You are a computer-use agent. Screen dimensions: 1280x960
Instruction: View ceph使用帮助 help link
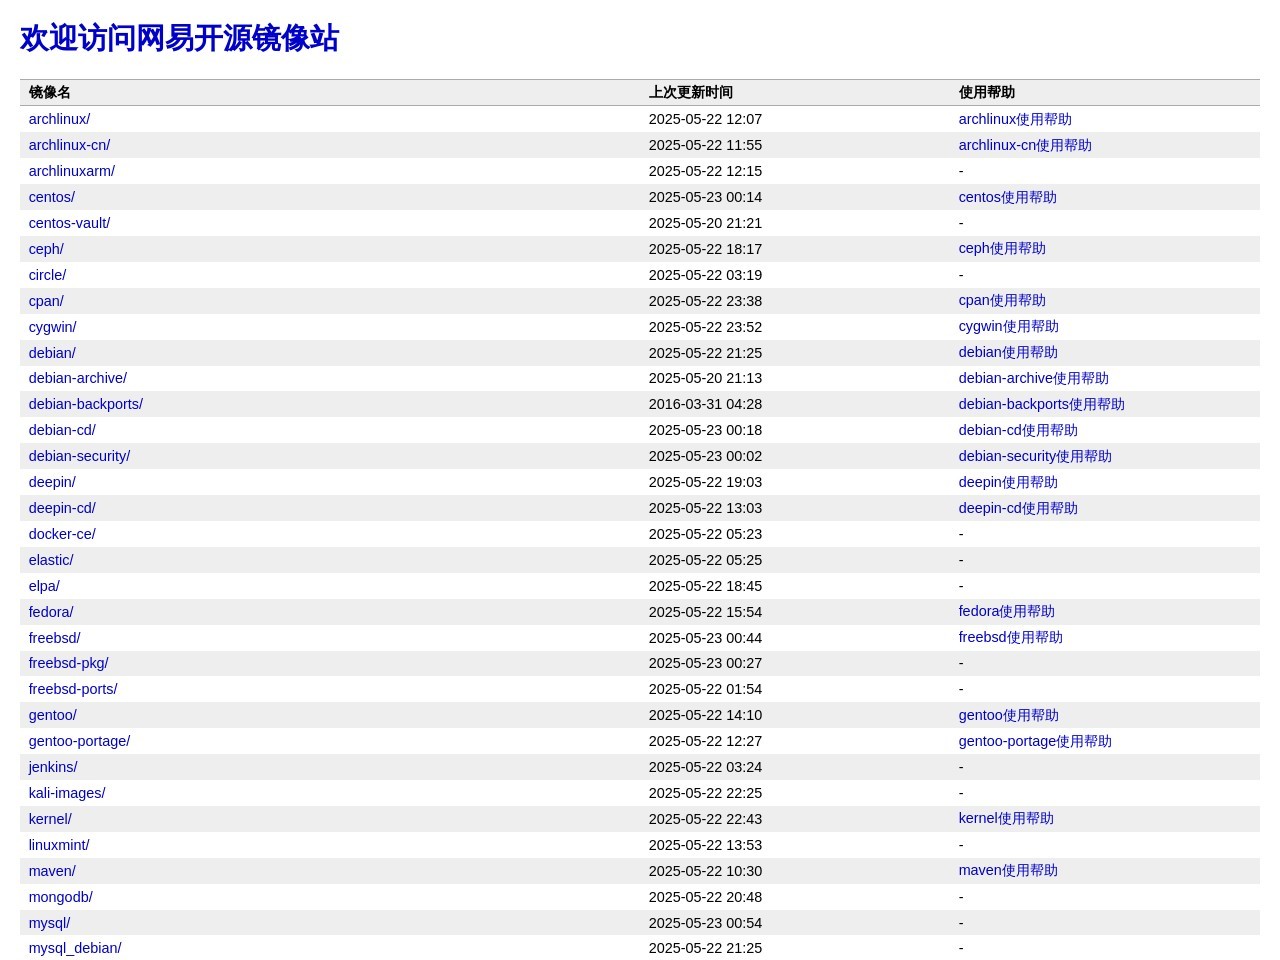click(1002, 248)
